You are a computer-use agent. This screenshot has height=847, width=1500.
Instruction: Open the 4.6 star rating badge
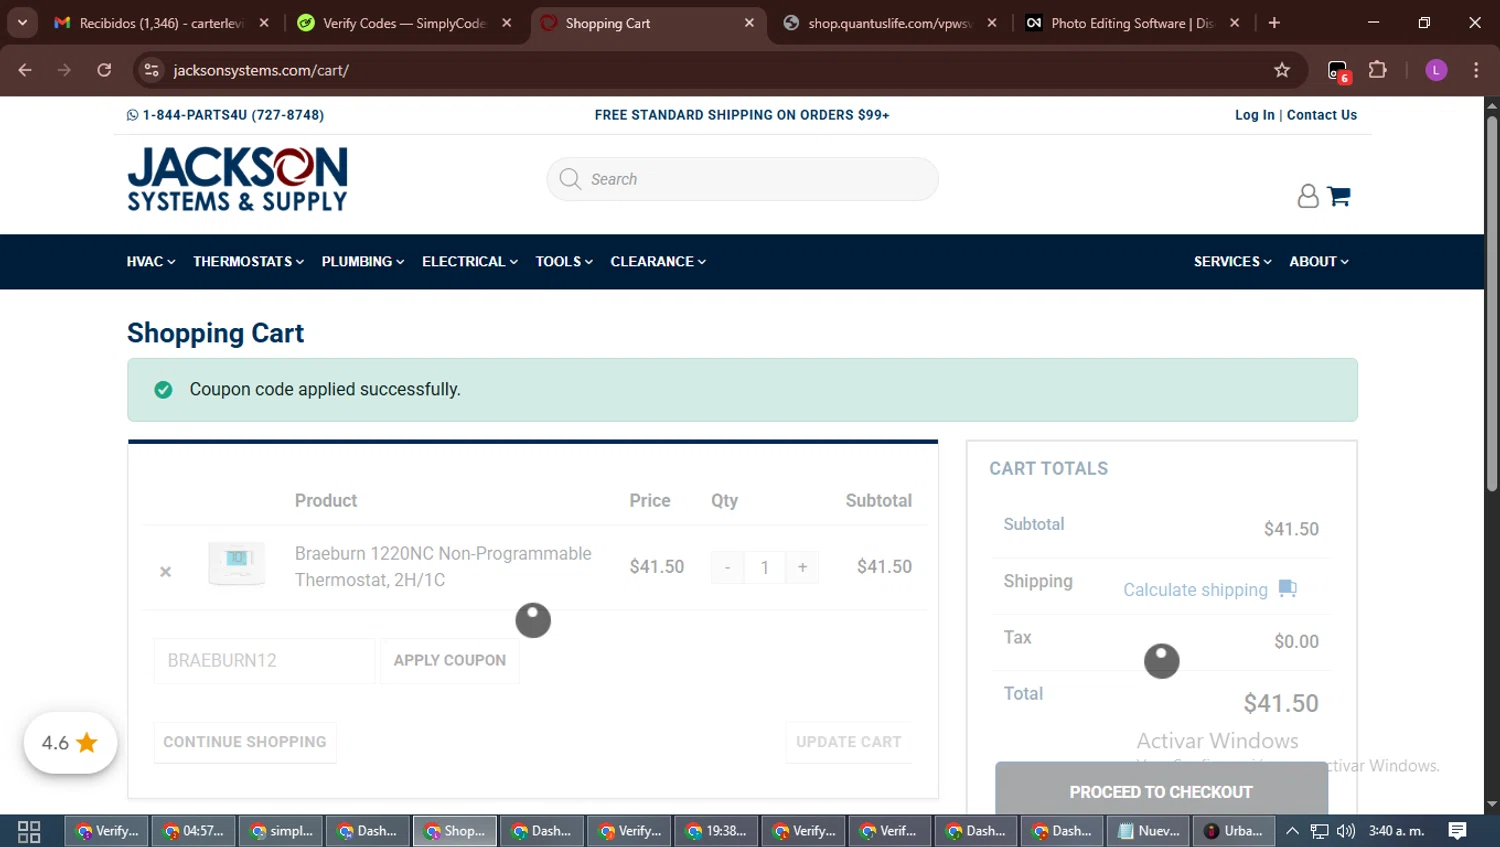(x=70, y=743)
